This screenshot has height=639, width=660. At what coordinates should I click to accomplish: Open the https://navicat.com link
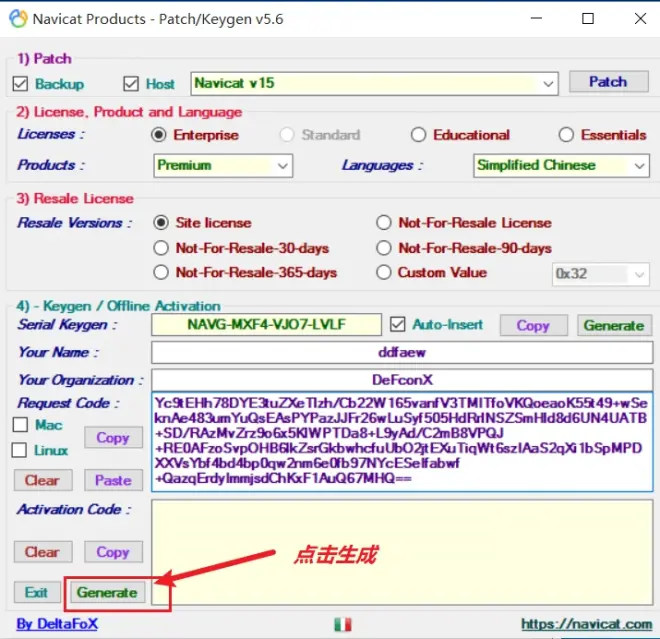tap(587, 624)
